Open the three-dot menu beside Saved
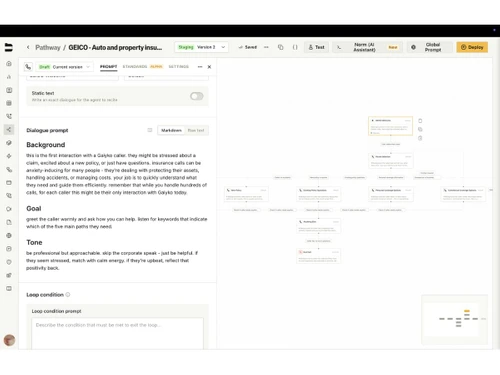500x375 pixels. tap(266, 47)
